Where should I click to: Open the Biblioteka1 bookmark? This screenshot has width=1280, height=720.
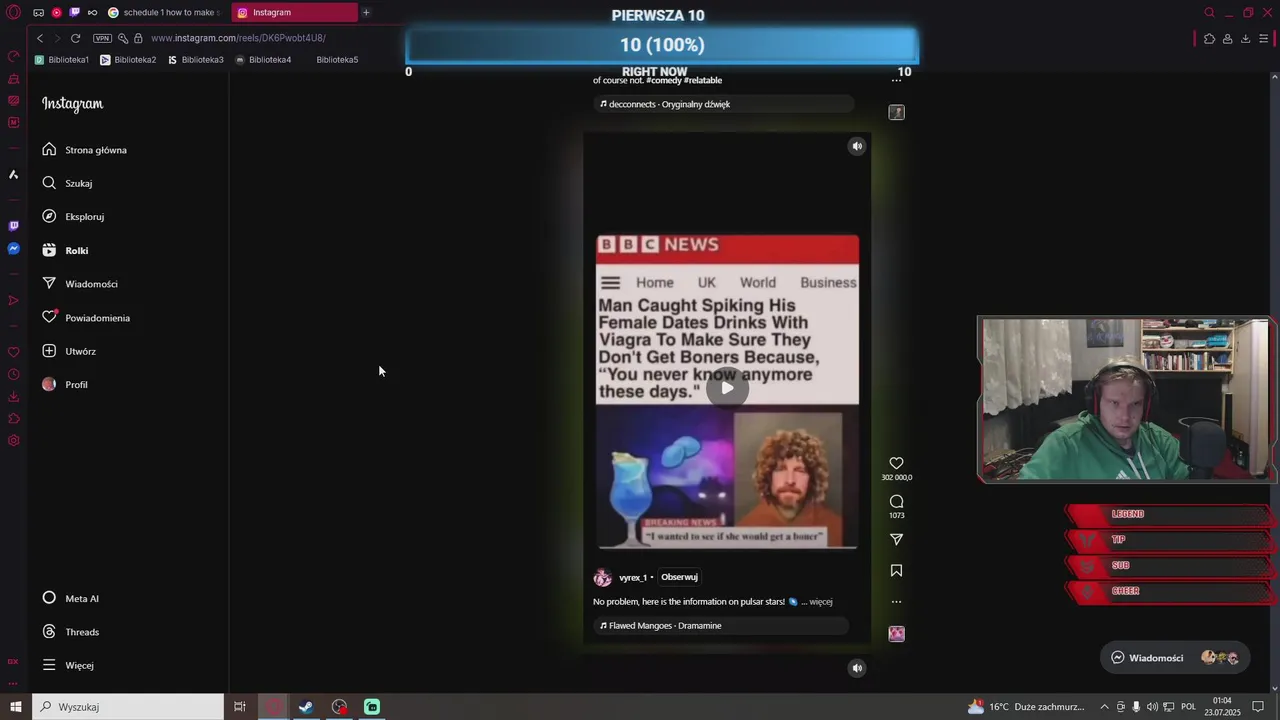(x=61, y=60)
